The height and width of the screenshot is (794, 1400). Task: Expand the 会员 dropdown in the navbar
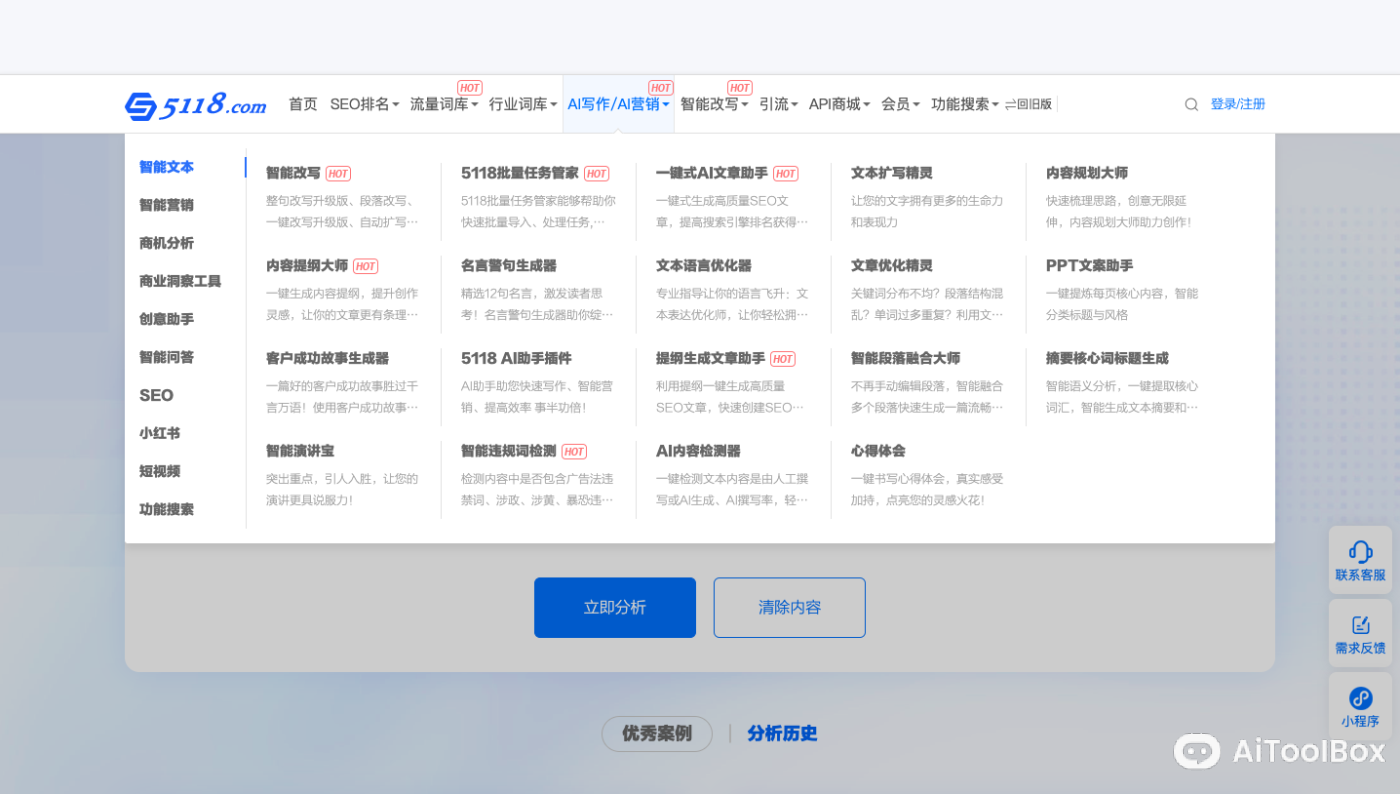point(897,103)
